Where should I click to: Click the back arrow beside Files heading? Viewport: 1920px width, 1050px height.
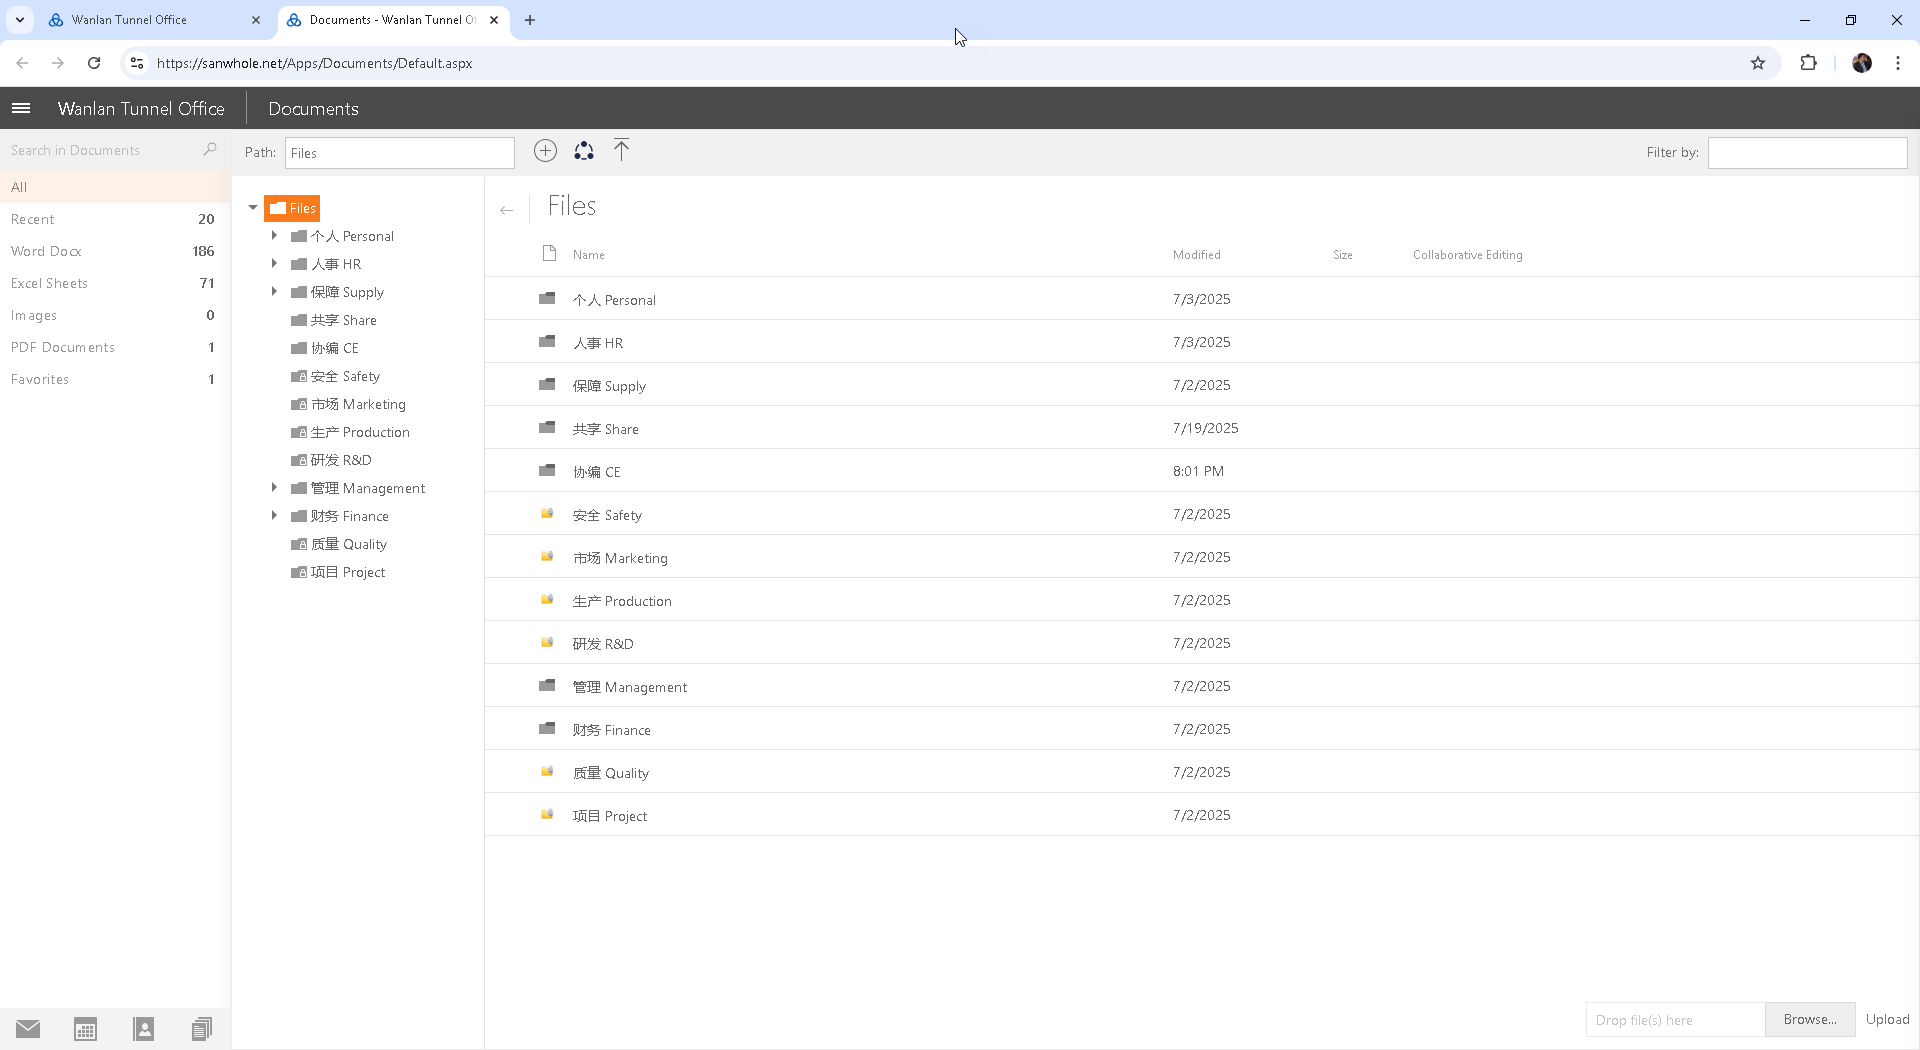[x=506, y=210]
